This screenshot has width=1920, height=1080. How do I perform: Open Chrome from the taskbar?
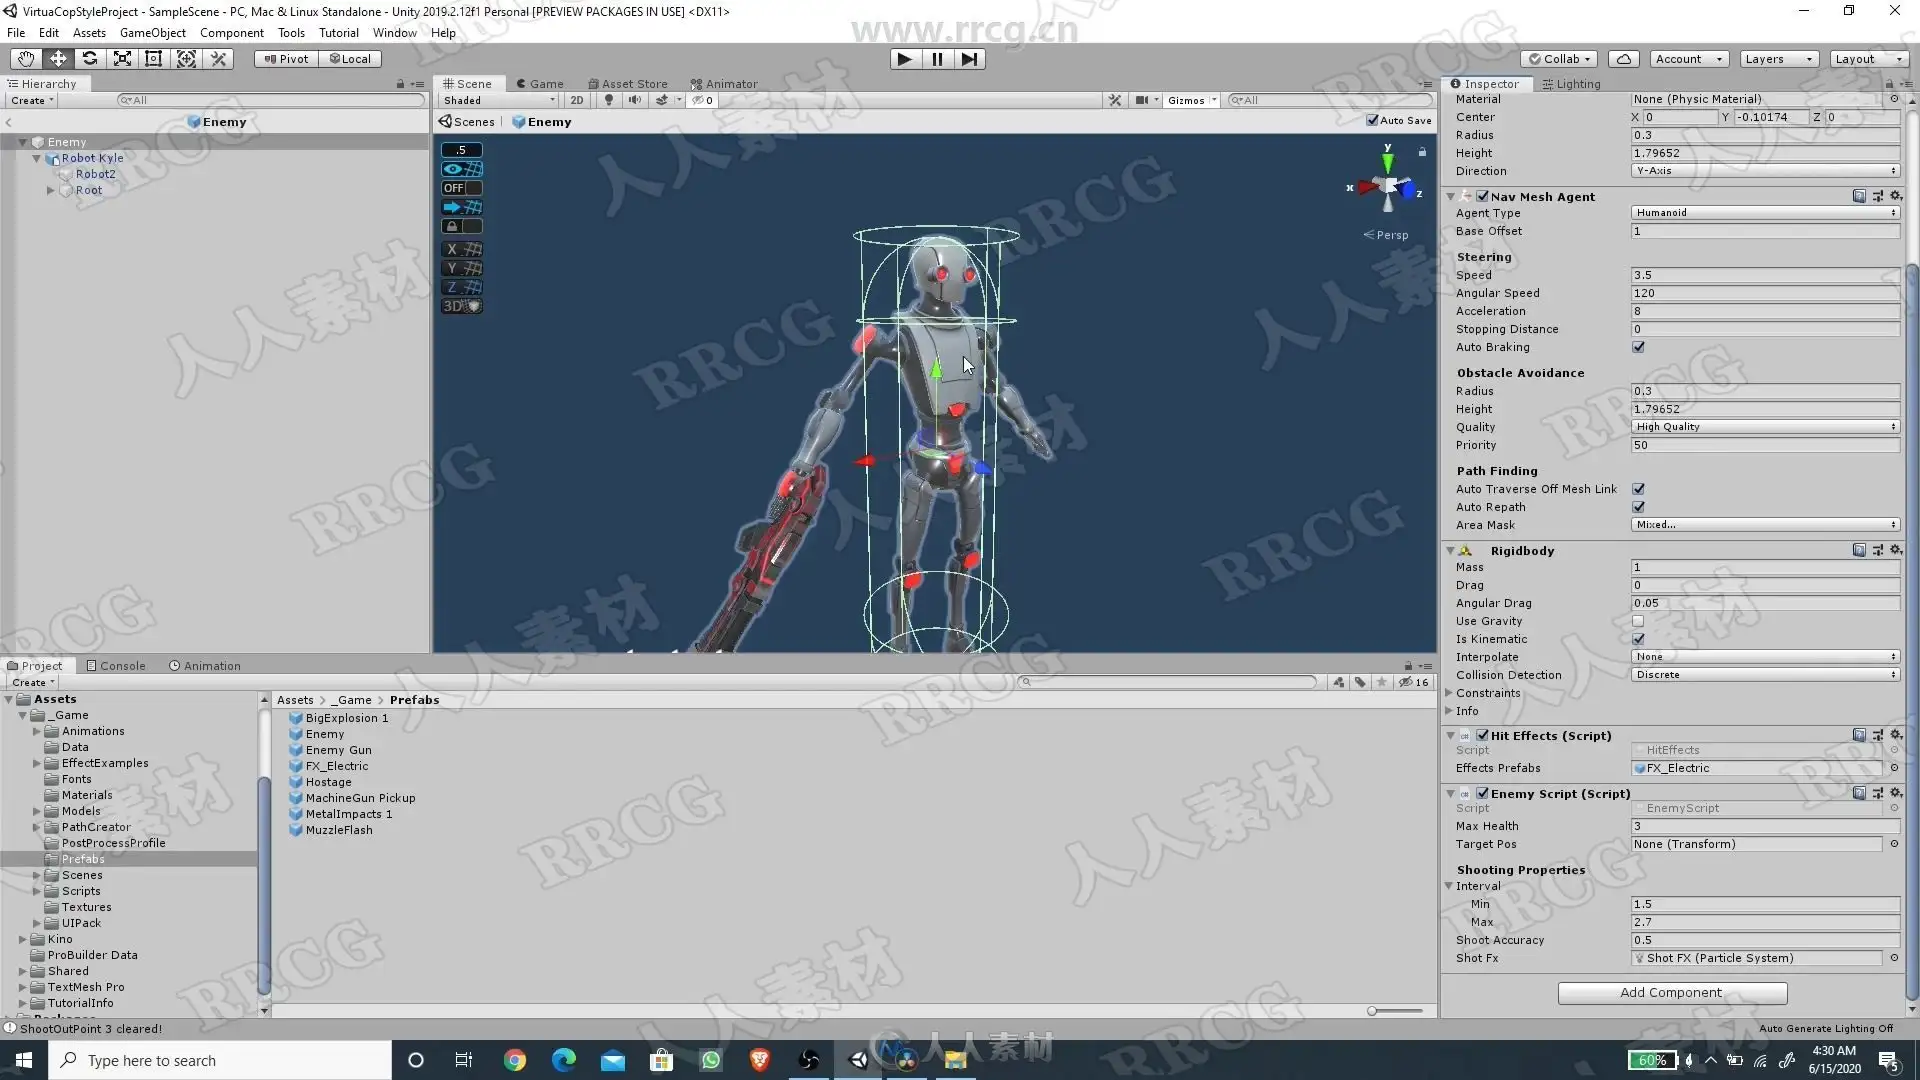(x=515, y=1060)
